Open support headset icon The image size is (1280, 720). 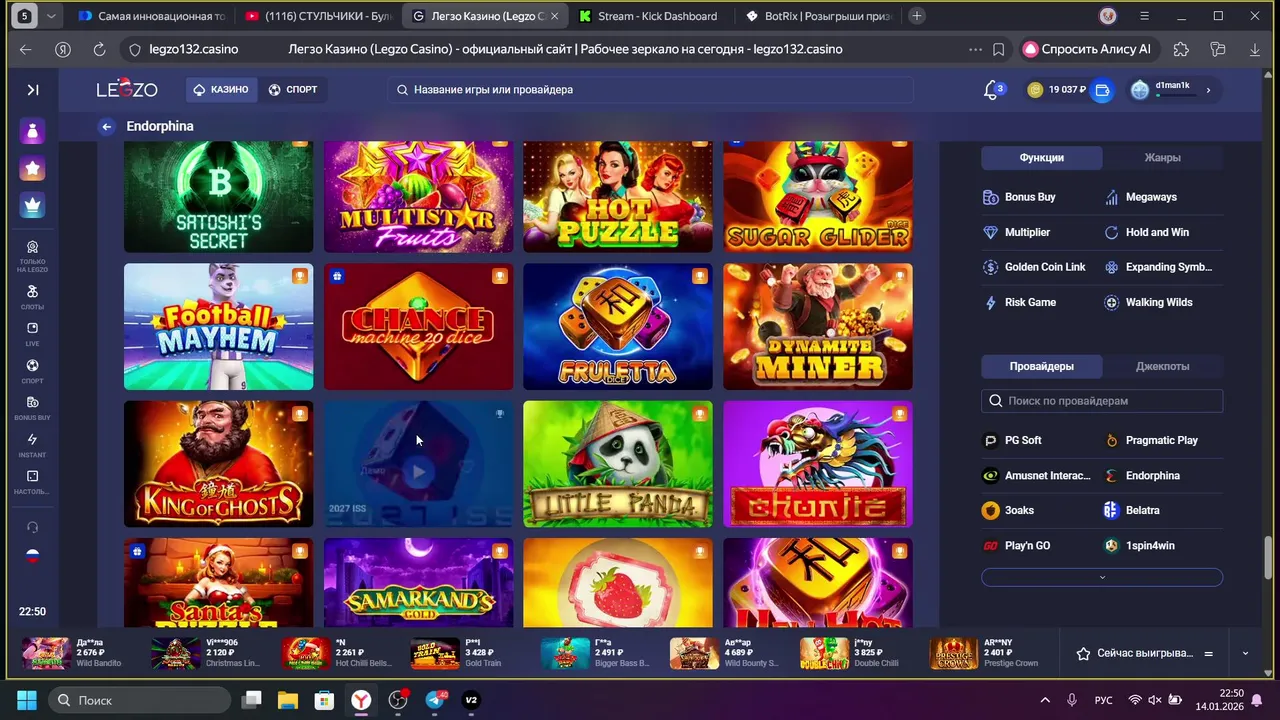[x=33, y=527]
